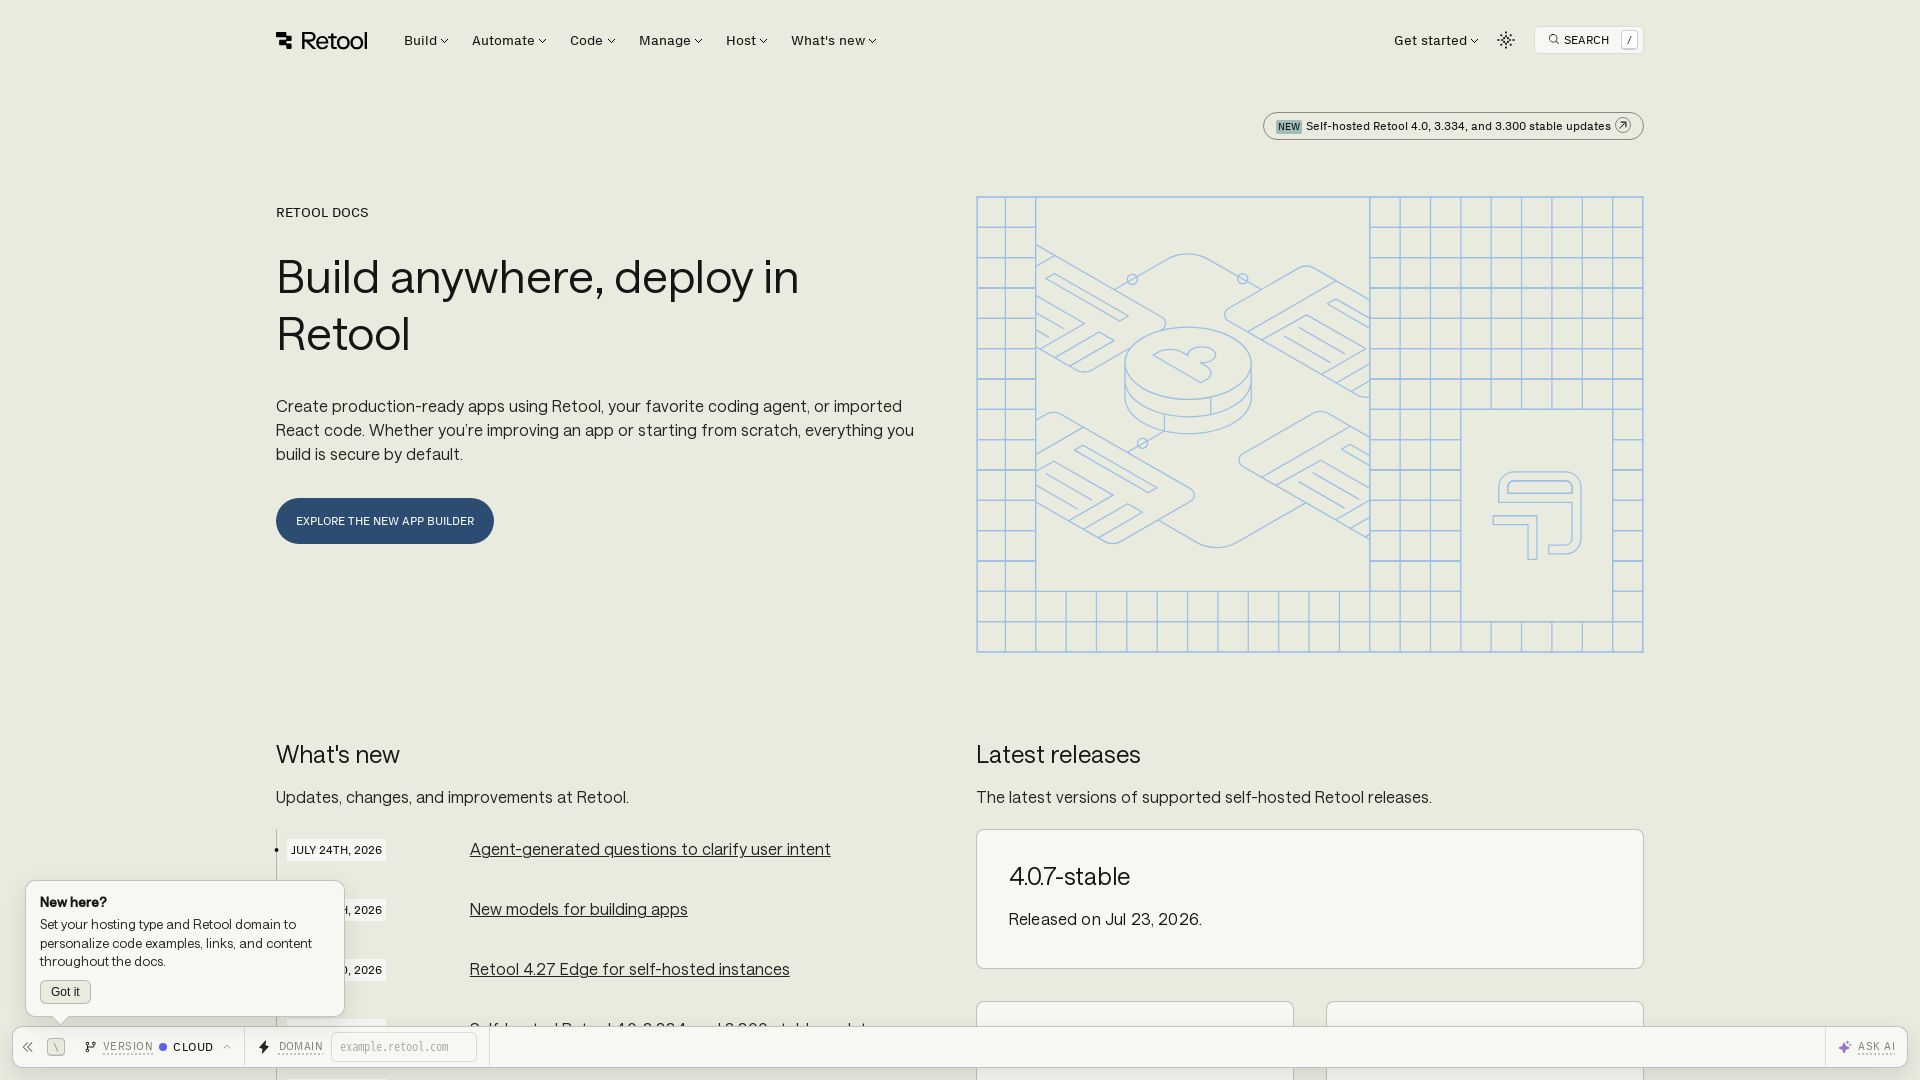The width and height of the screenshot is (1920, 1080).
Task: Click the July 24th, 2026 date tag
Action: pyautogui.click(x=336, y=850)
